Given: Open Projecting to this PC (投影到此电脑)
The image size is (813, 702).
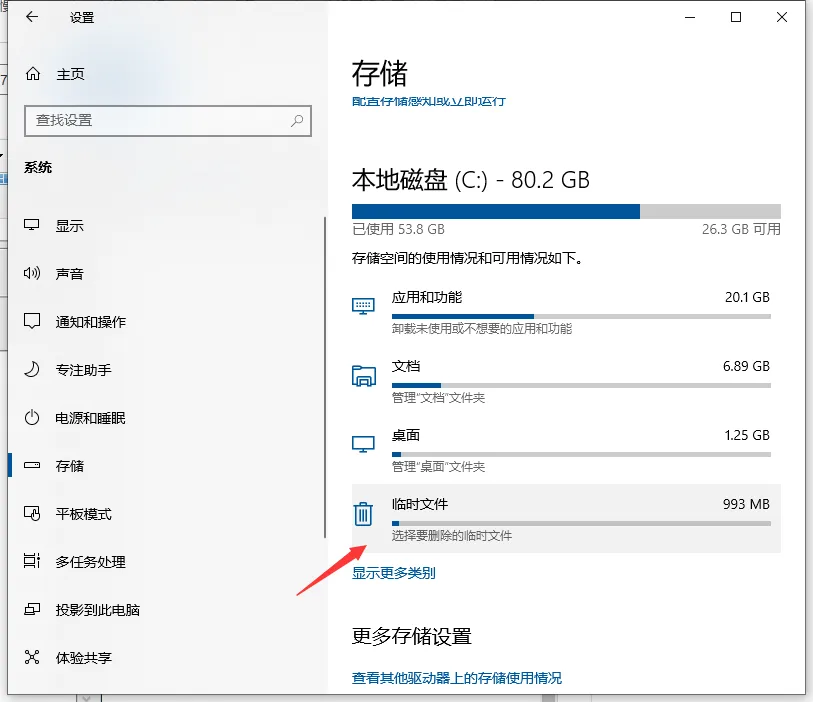Looking at the screenshot, I should pyautogui.click(x=97, y=610).
